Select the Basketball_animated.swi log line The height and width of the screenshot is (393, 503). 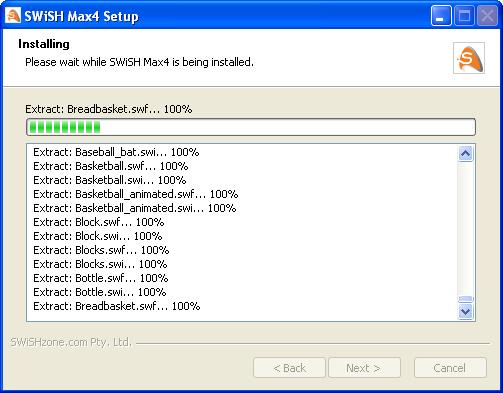click(135, 208)
